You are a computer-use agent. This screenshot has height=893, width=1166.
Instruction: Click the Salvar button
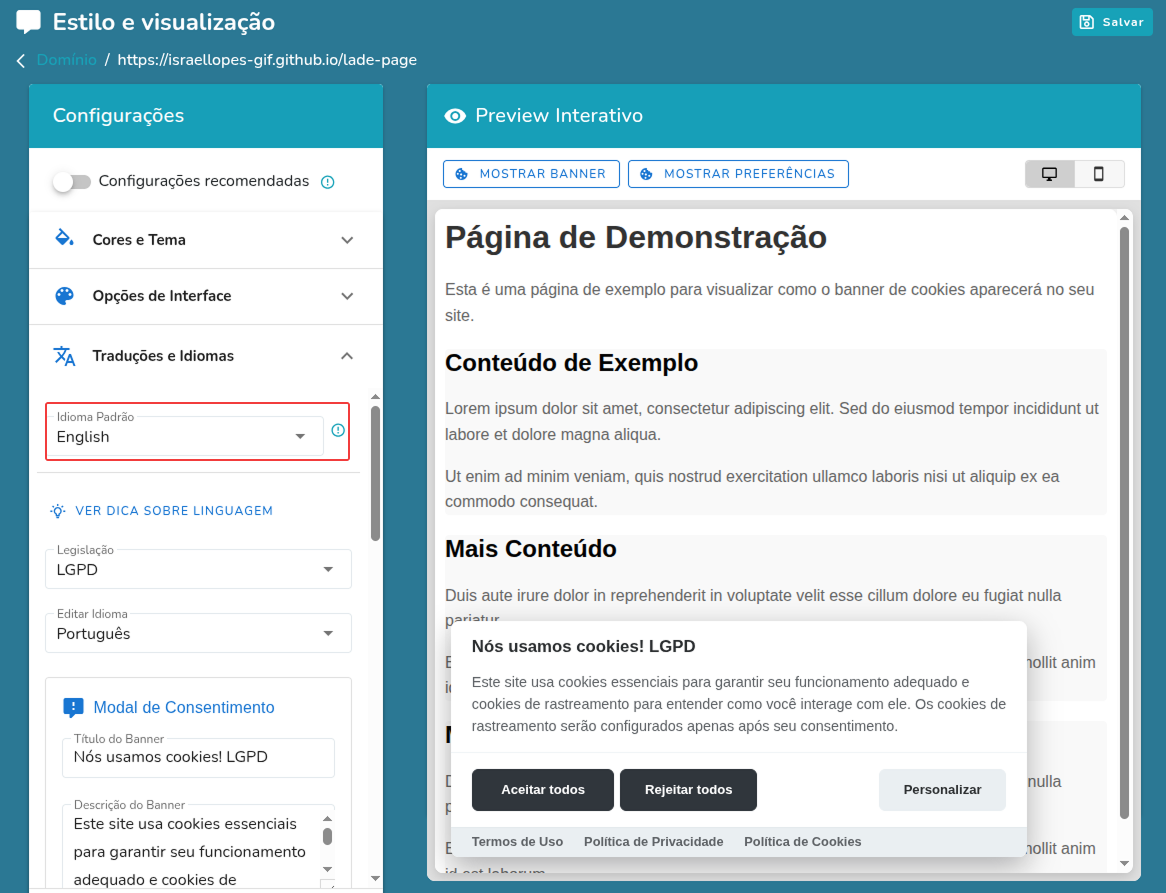click(1112, 22)
